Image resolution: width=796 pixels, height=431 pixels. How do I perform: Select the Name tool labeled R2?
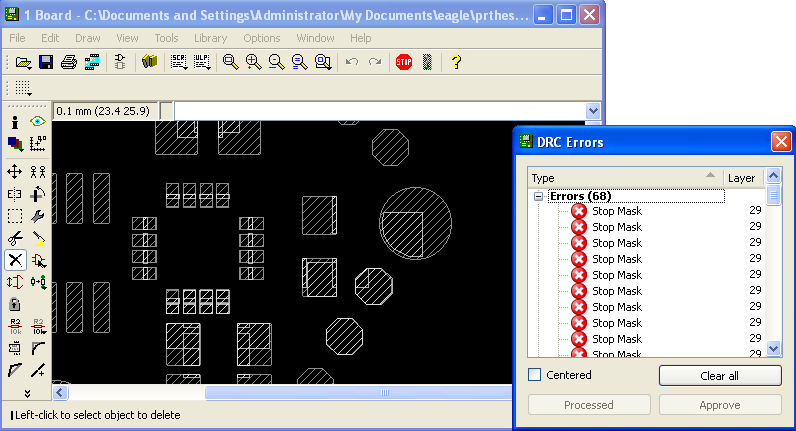click(15, 326)
